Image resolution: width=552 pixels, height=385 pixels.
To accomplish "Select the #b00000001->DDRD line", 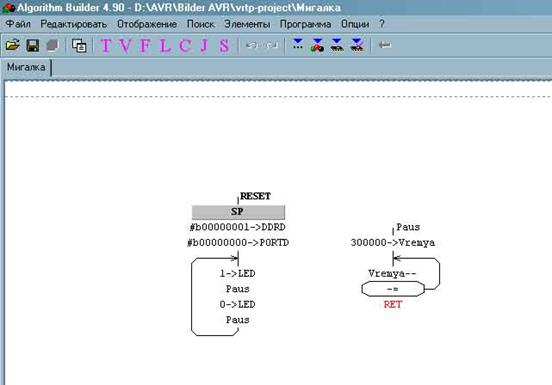I will (238, 227).
